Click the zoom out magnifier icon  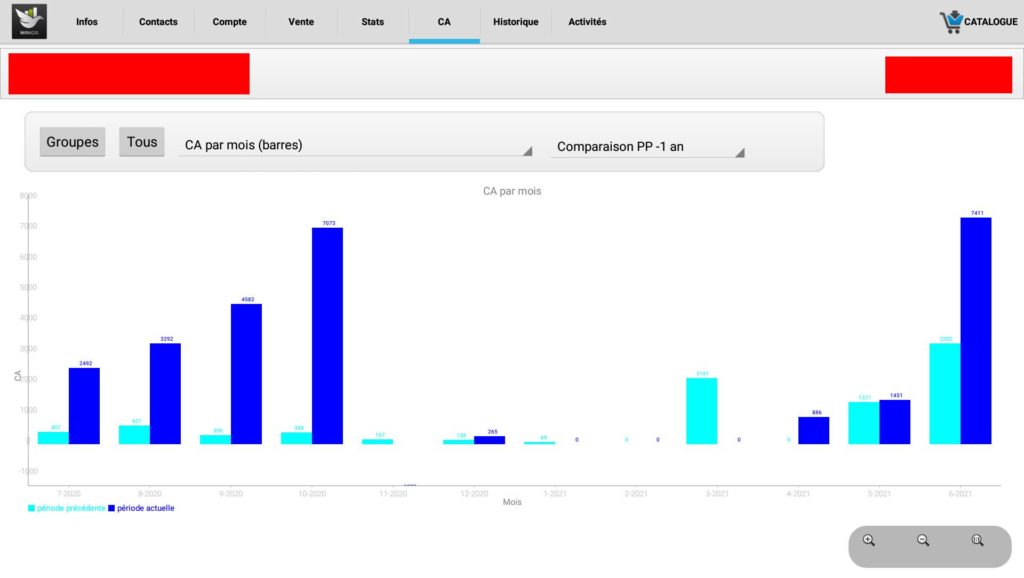coord(923,540)
